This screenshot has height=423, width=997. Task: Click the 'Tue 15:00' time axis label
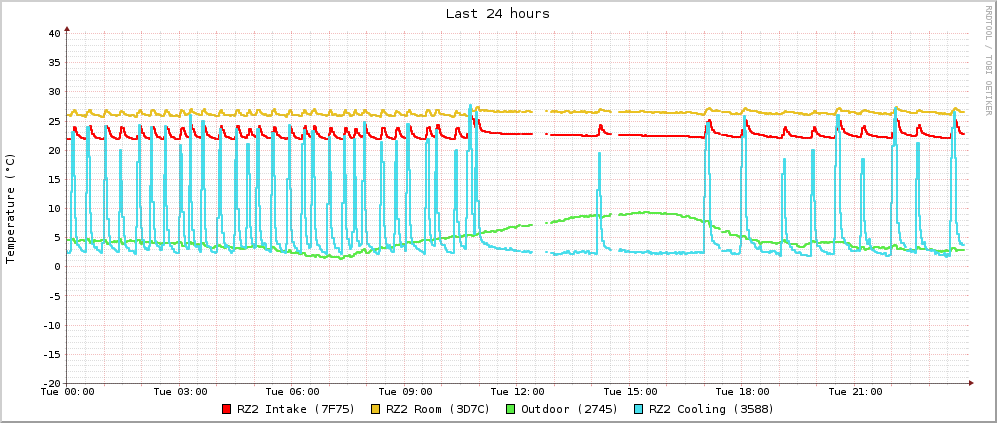coord(630,391)
